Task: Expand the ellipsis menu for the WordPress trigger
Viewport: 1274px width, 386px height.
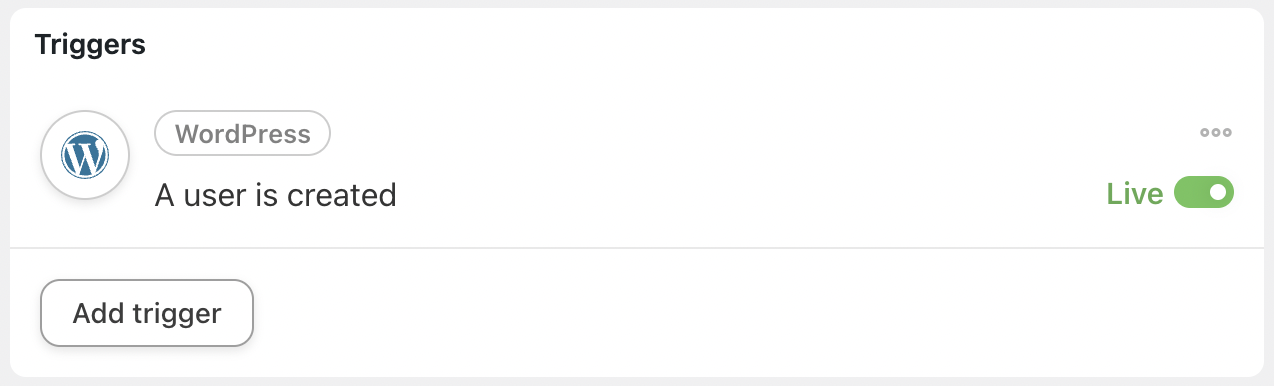Action: pyautogui.click(x=1216, y=133)
